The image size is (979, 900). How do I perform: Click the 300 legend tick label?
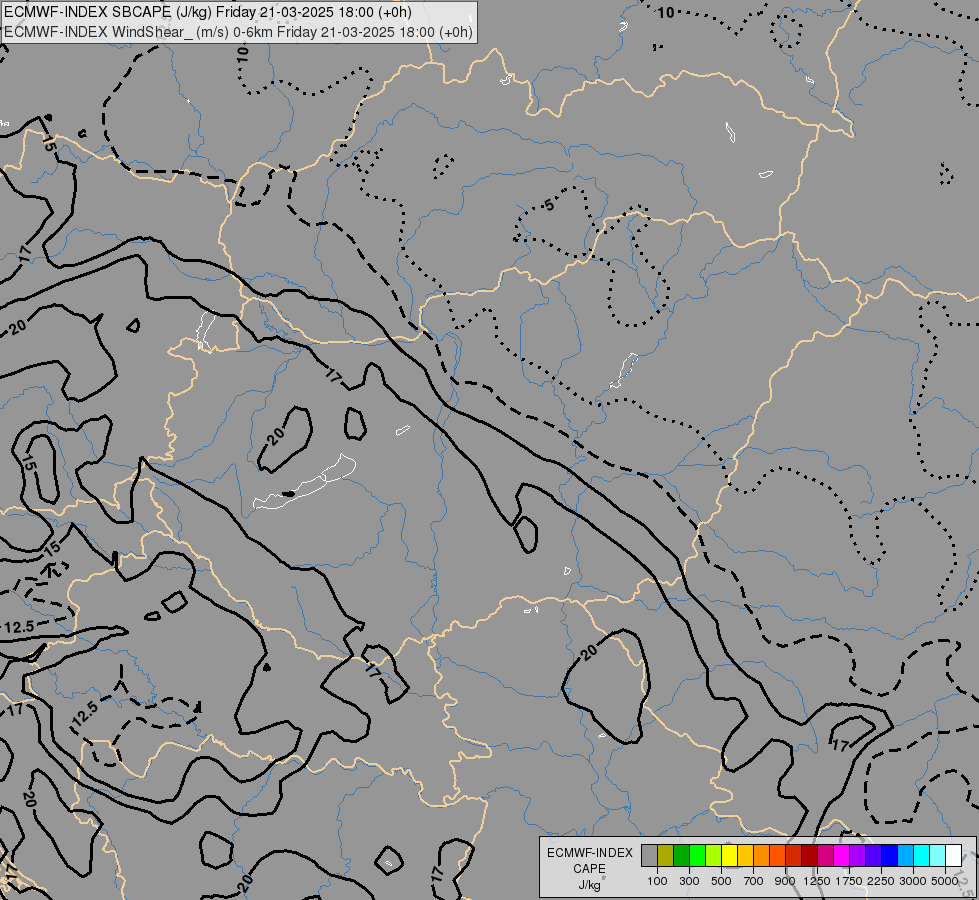coord(689,881)
